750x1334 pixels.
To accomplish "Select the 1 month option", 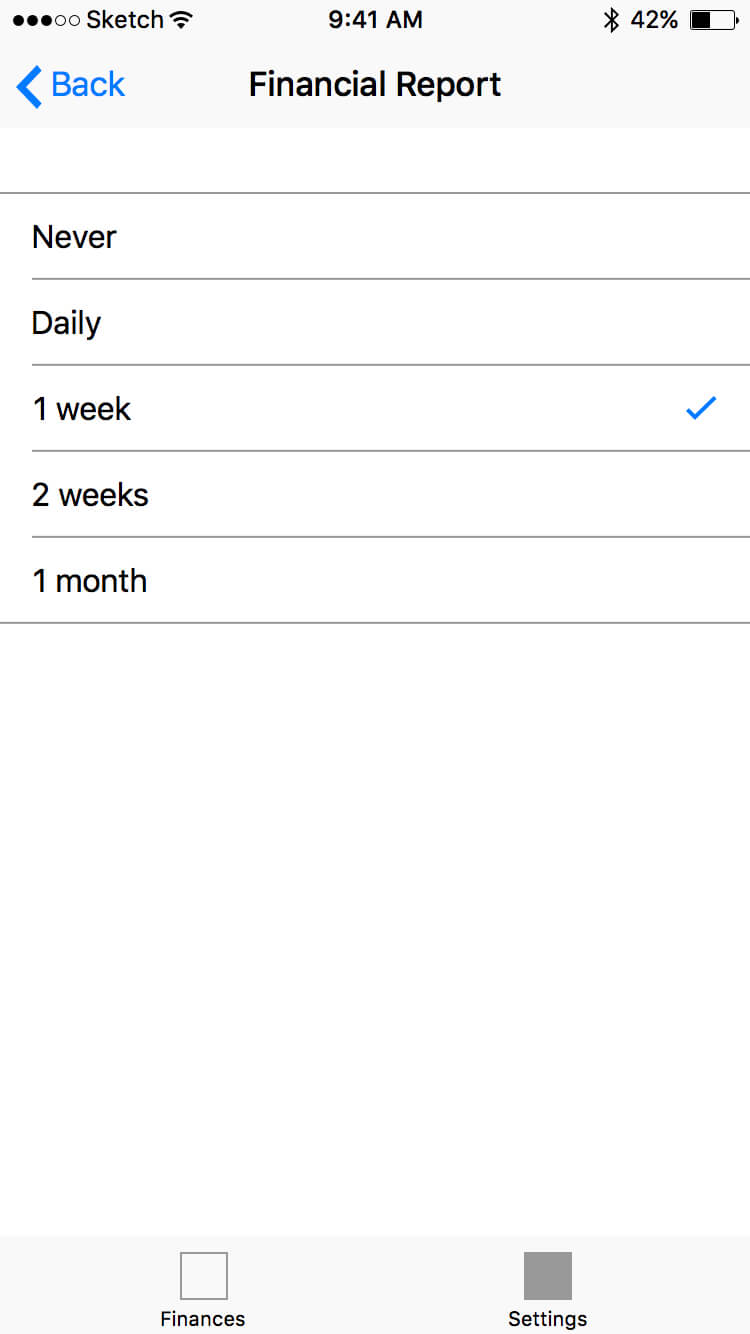I will 375,580.
